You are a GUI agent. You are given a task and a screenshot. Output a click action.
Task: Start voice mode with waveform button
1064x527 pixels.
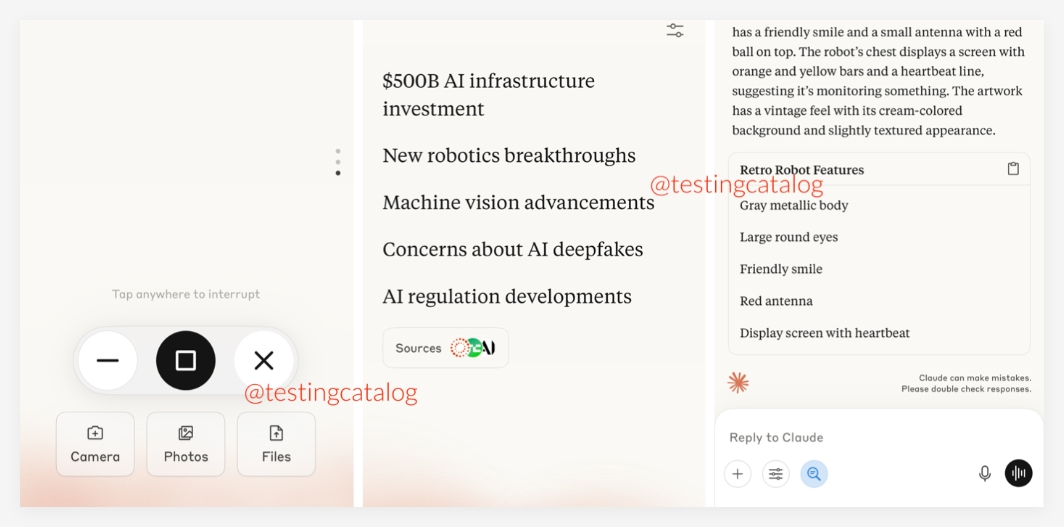point(1018,474)
